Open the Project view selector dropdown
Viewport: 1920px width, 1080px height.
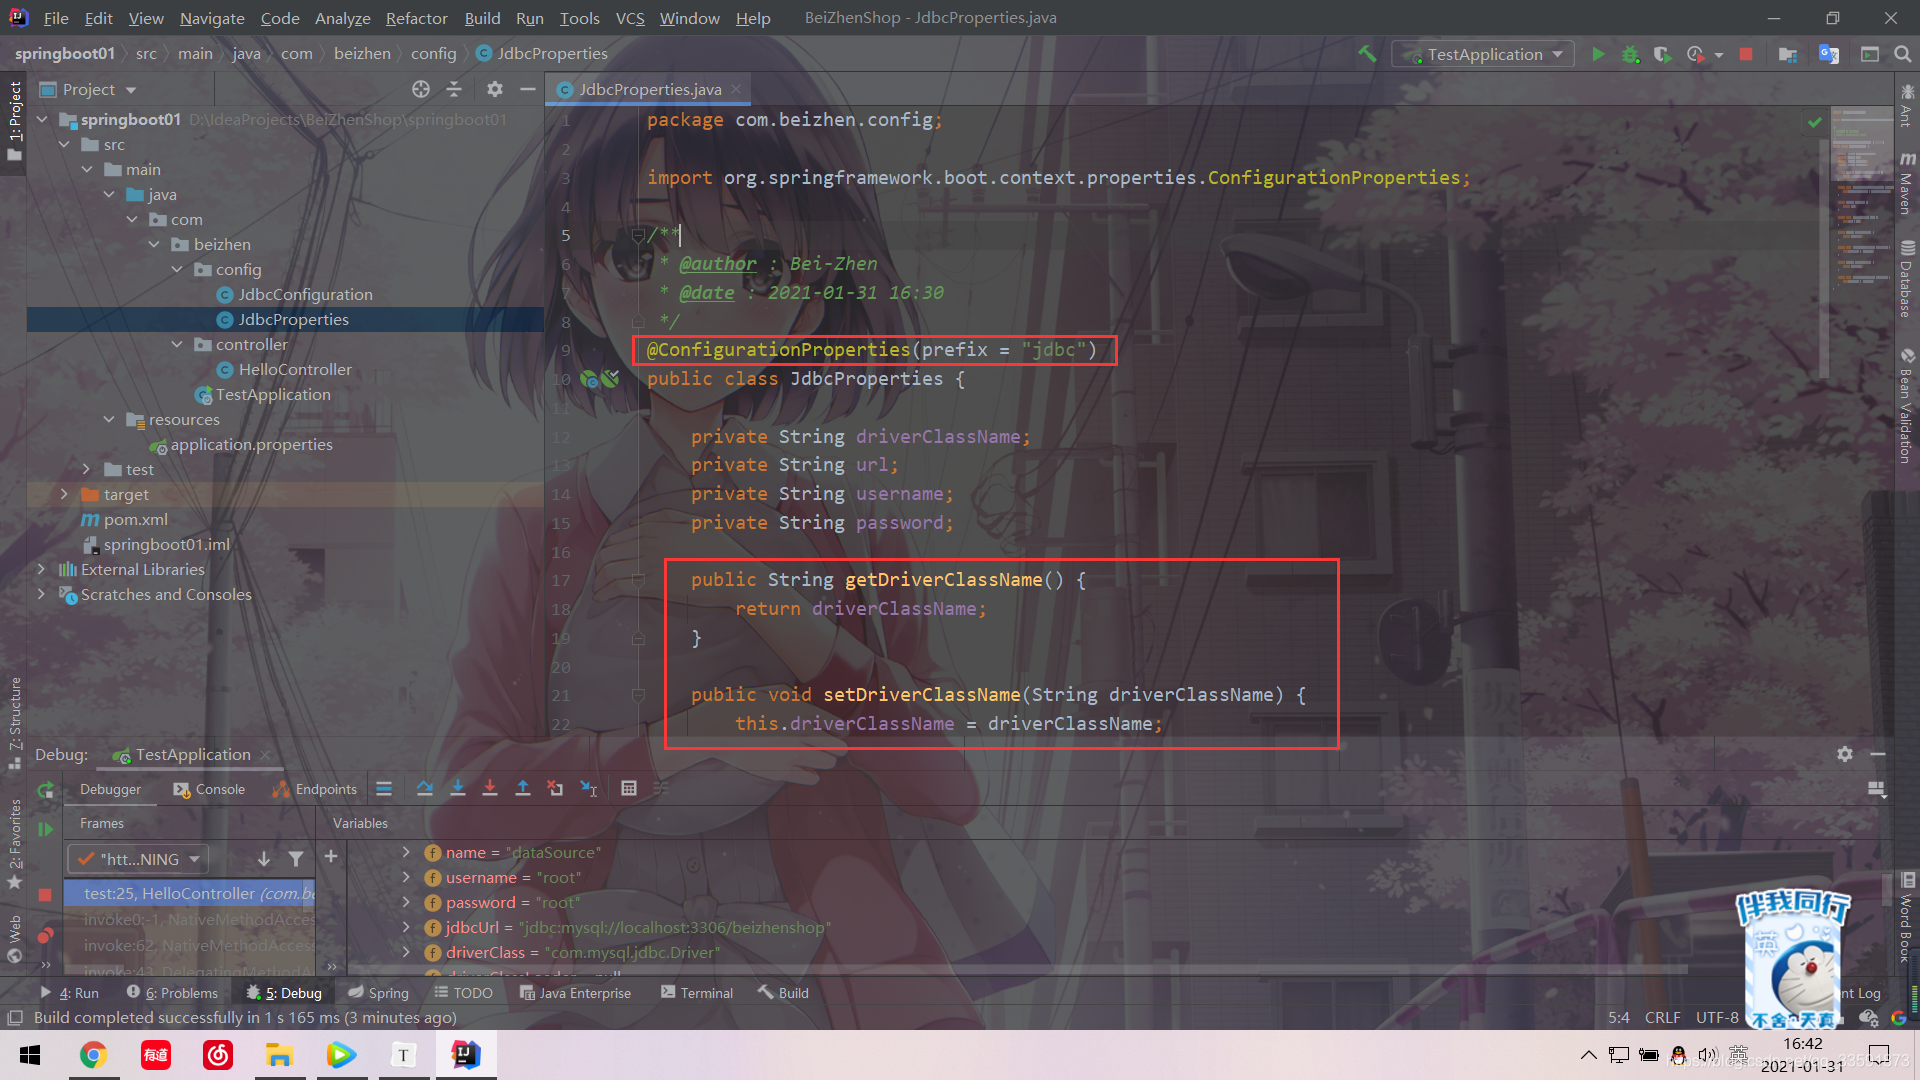(x=88, y=89)
